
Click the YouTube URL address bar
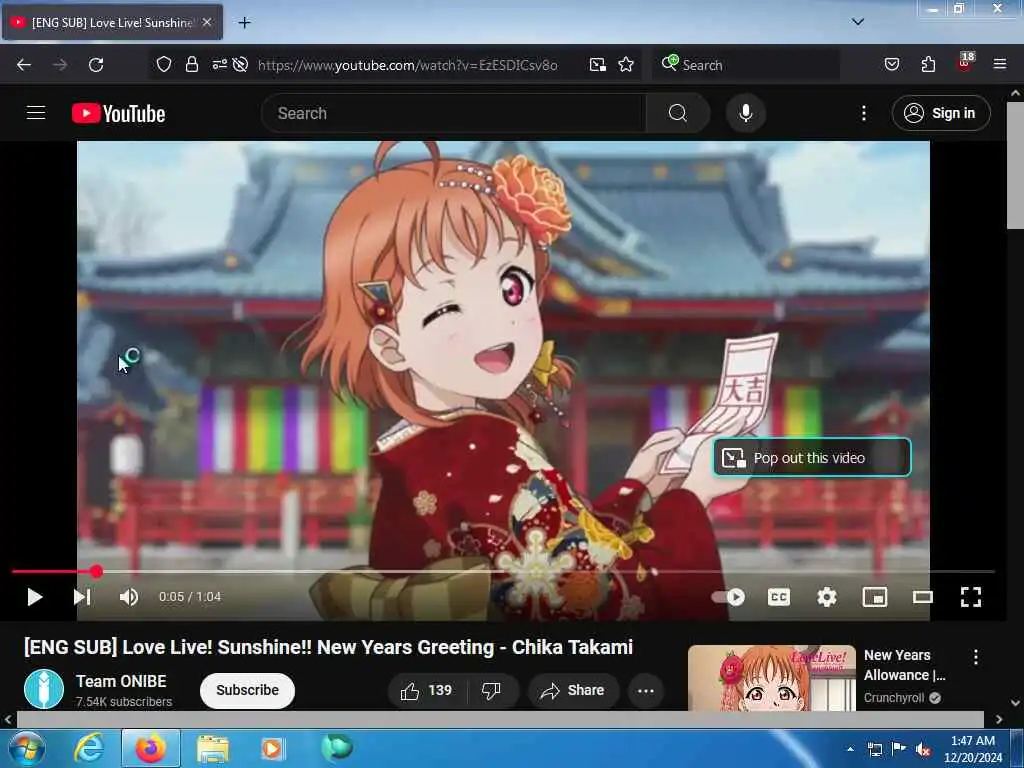[408, 65]
